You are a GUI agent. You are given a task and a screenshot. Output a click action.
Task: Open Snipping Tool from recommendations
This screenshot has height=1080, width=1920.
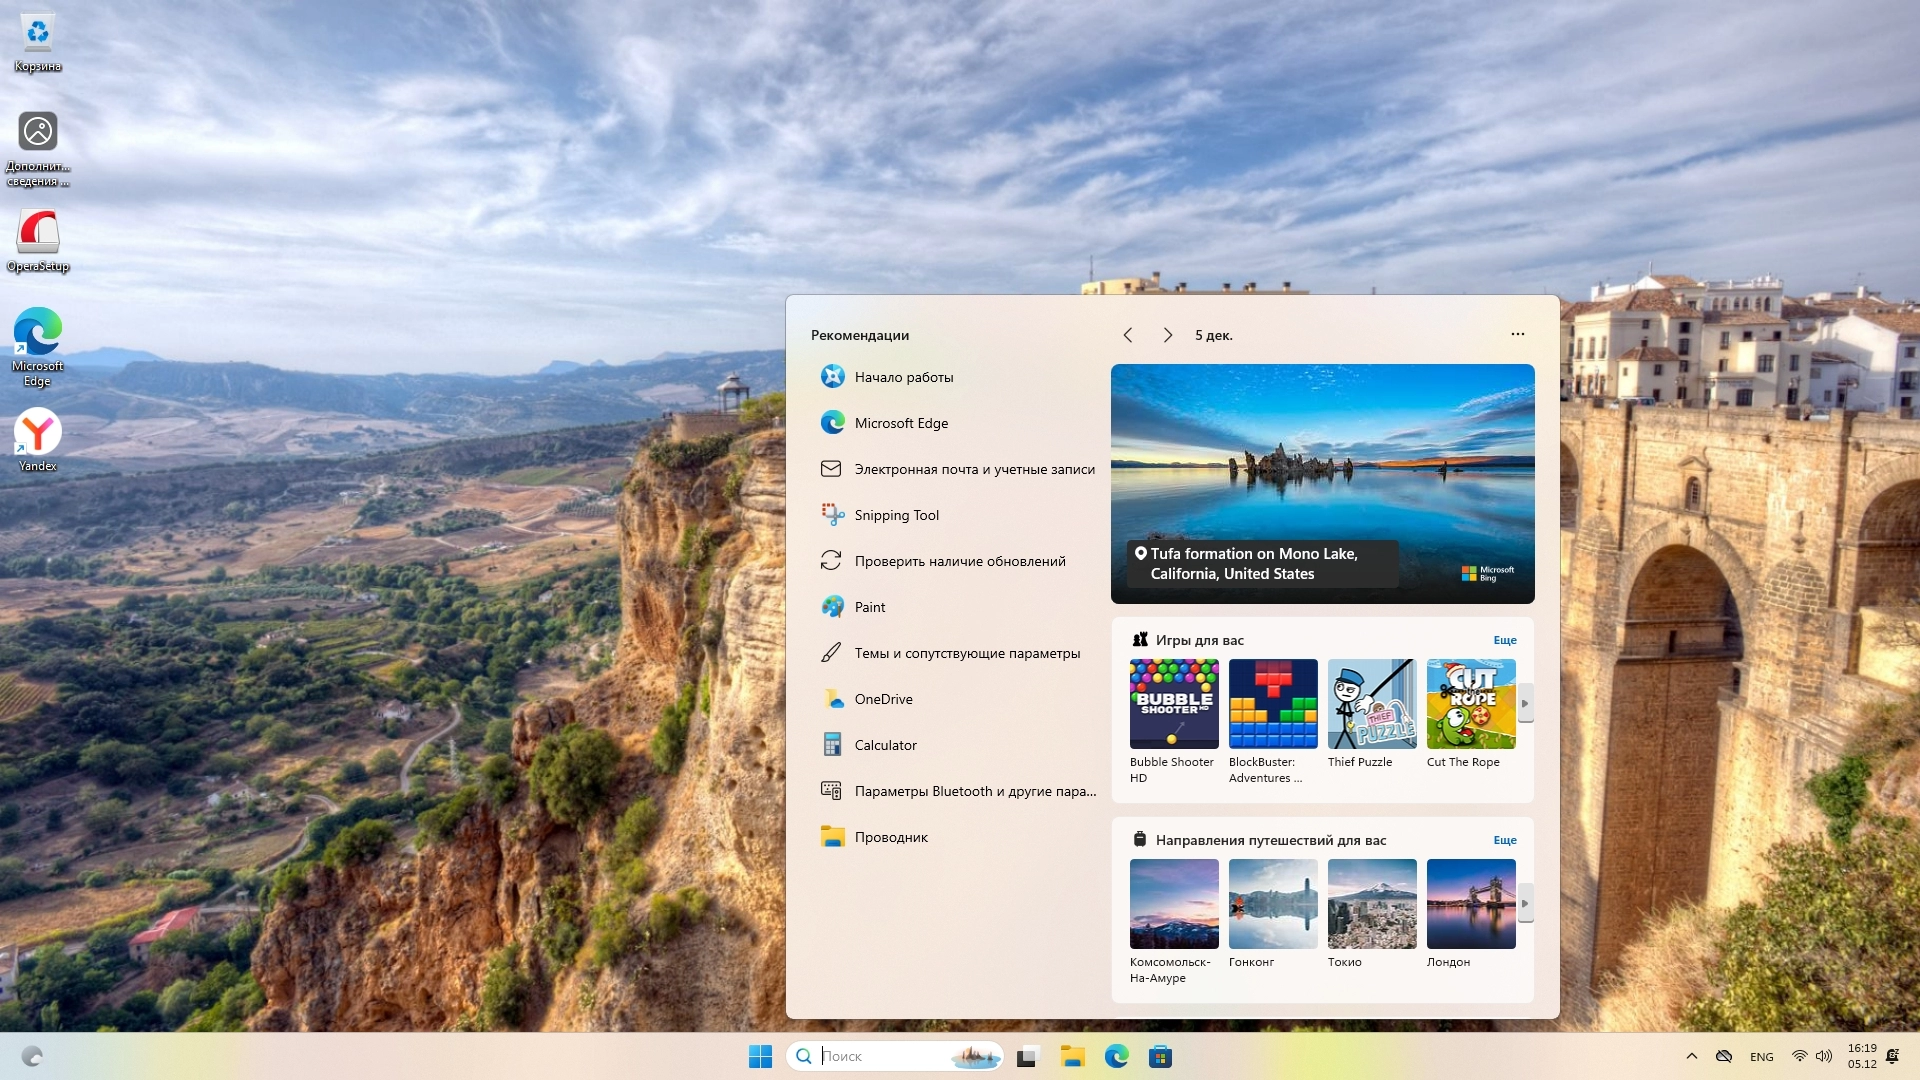pos(896,515)
